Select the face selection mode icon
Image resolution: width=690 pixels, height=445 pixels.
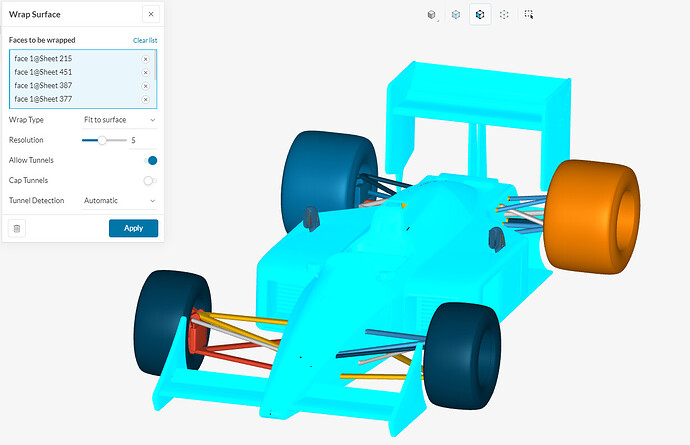(x=480, y=15)
